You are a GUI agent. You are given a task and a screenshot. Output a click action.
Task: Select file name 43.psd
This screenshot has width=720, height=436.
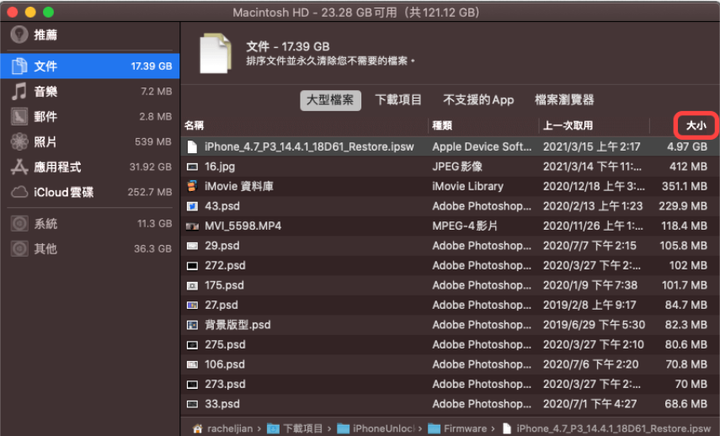[x=222, y=206]
